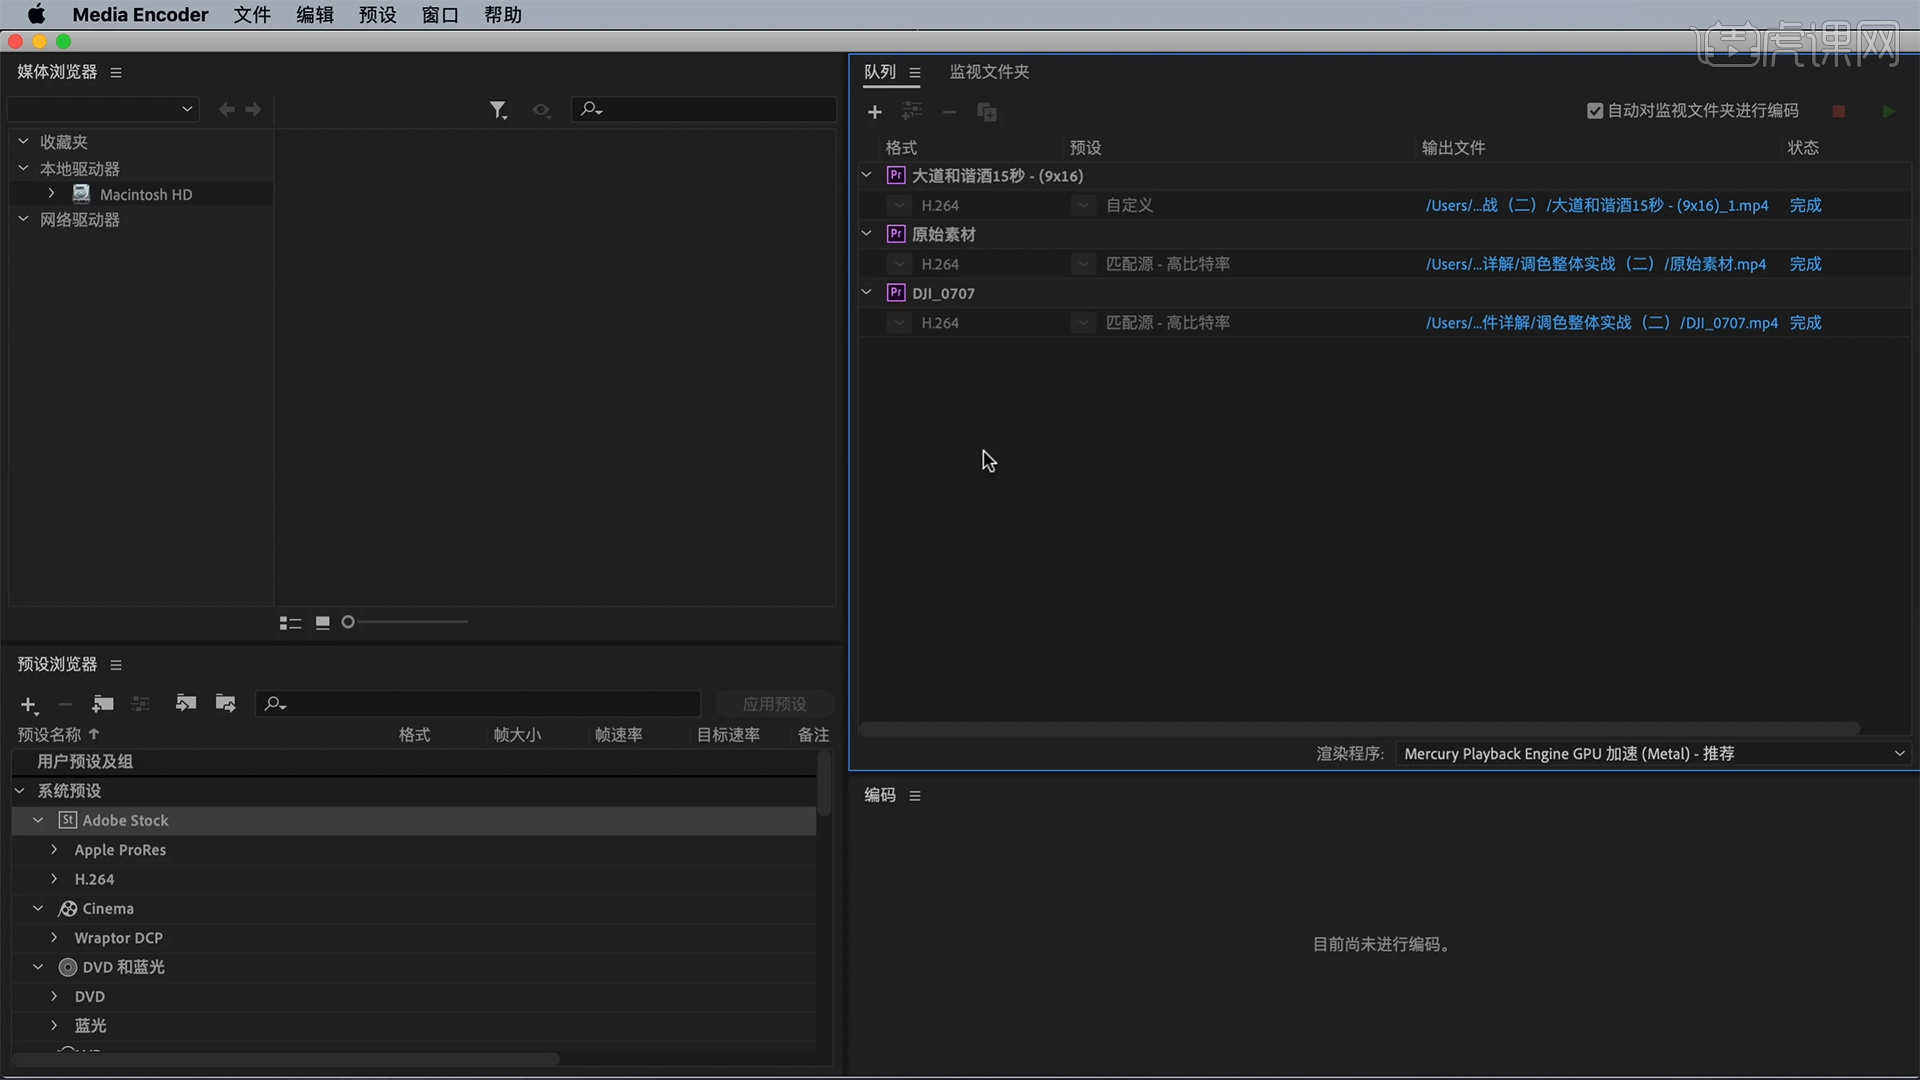This screenshot has width=1920, height=1080.
Task: Open the 编辑 menu
Action: 315,15
